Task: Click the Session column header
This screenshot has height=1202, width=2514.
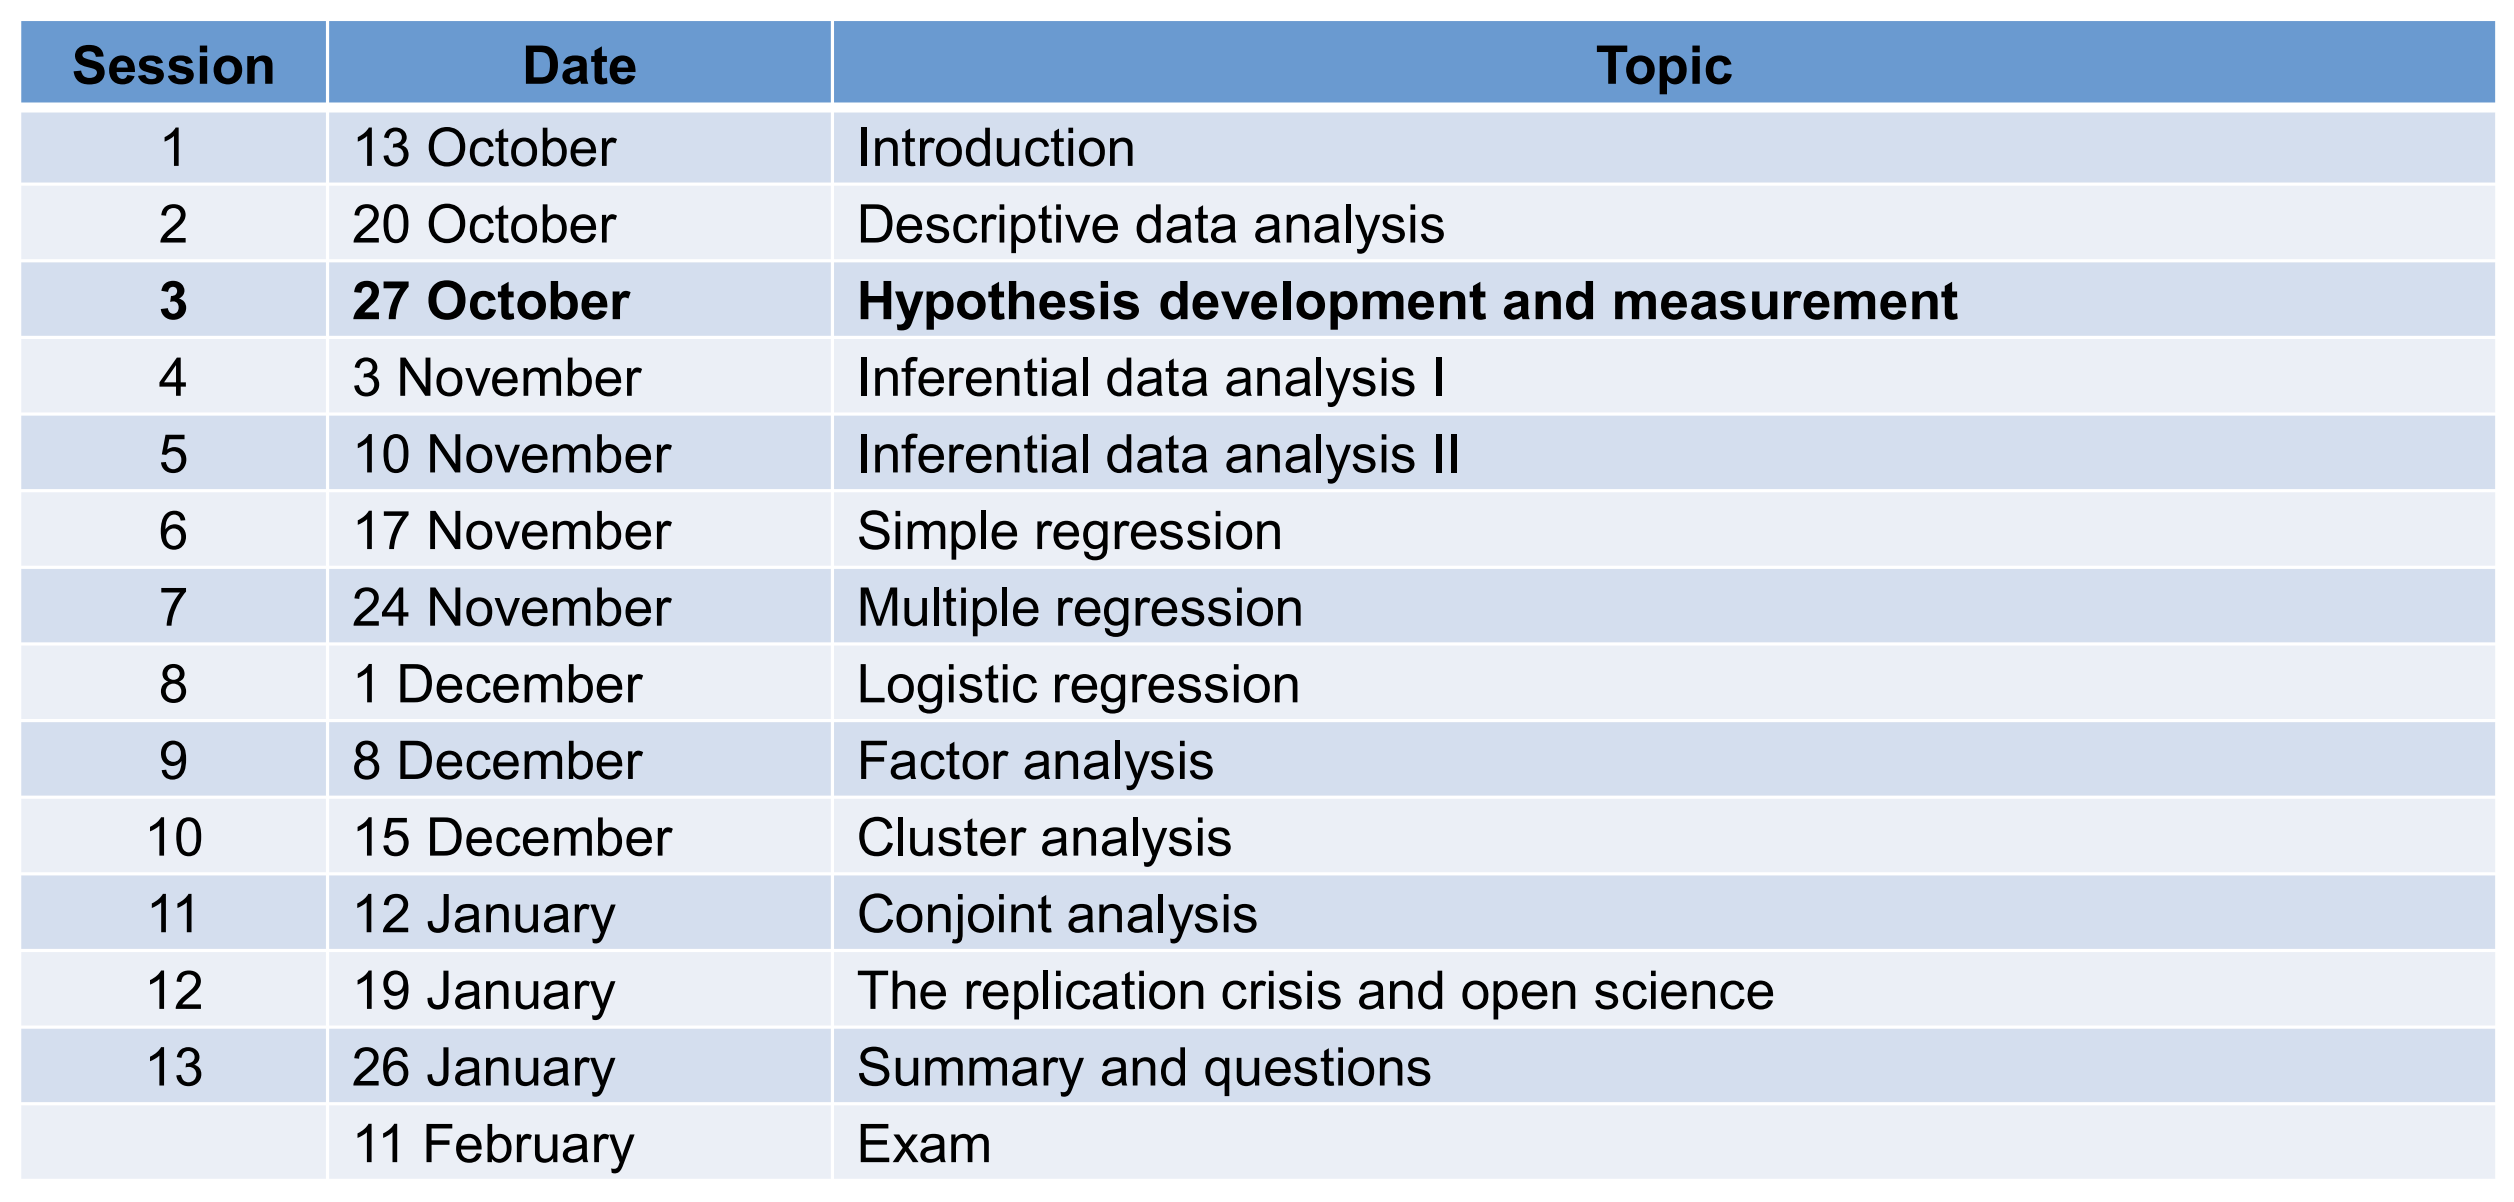Action: [173, 66]
